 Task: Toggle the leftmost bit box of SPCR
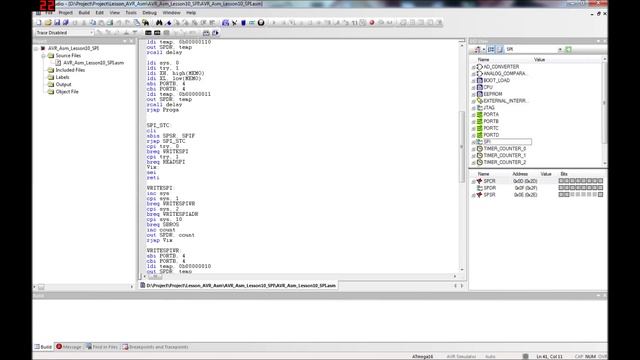[x=561, y=181]
